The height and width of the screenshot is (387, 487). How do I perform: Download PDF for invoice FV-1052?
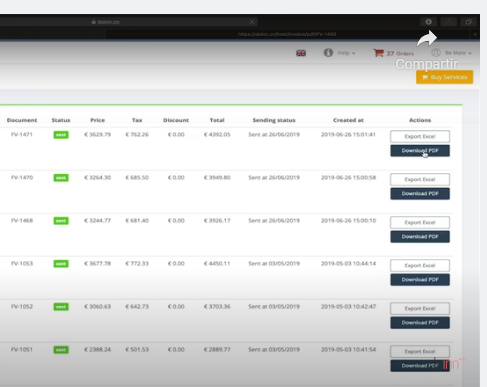tap(420, 323)
